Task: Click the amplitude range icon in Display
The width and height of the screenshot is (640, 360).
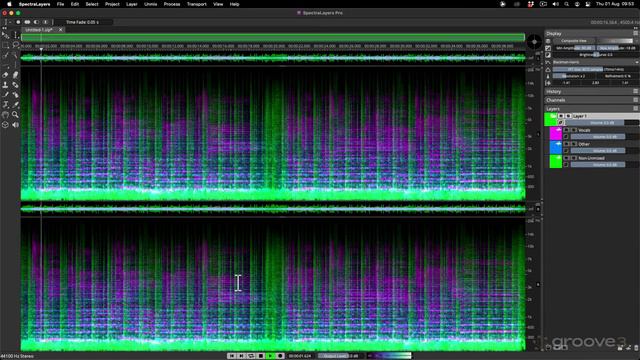Action: [548, 48]
